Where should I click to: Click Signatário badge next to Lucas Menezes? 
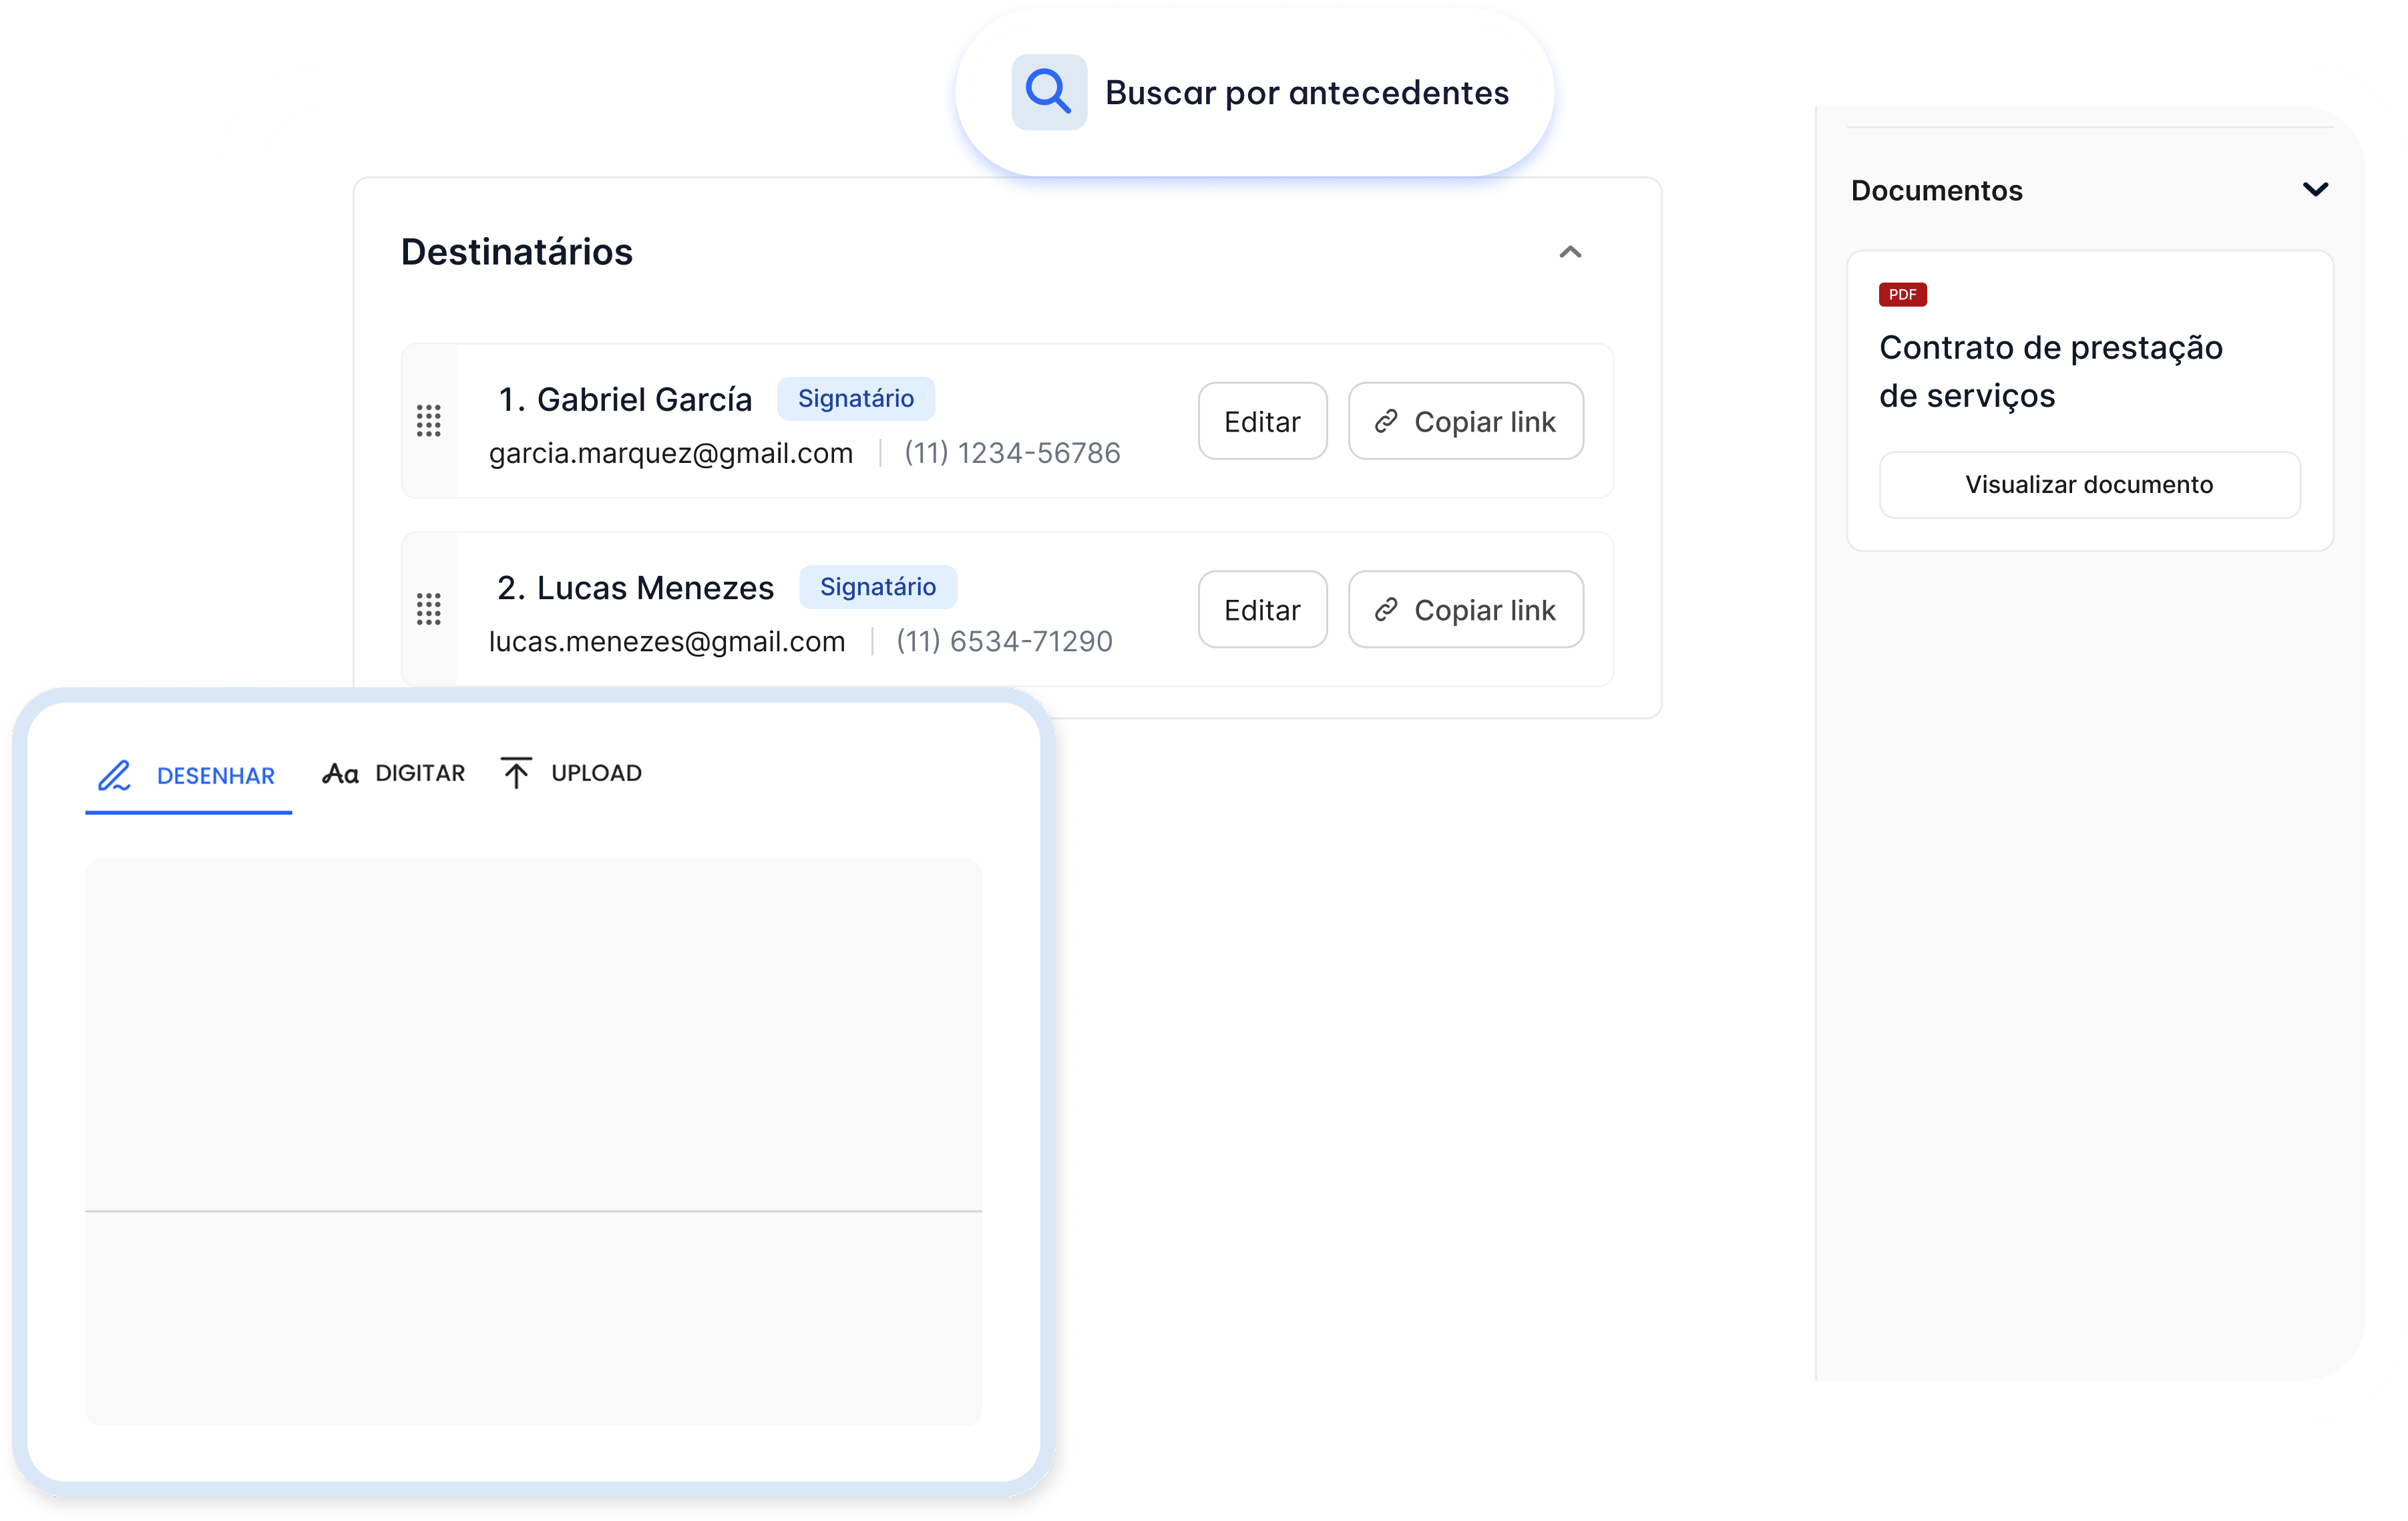877,587
